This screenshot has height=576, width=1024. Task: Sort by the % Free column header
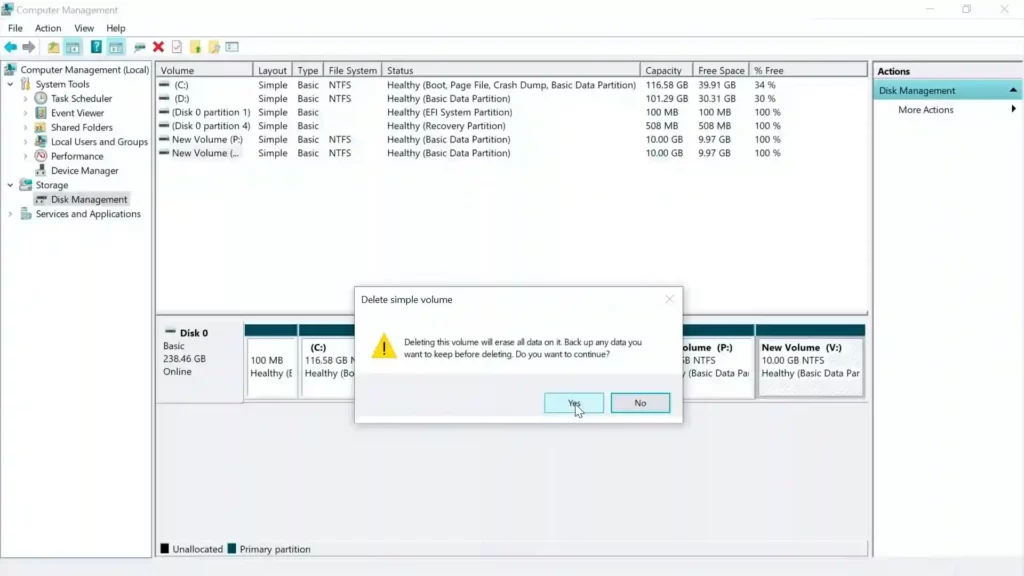808,70
